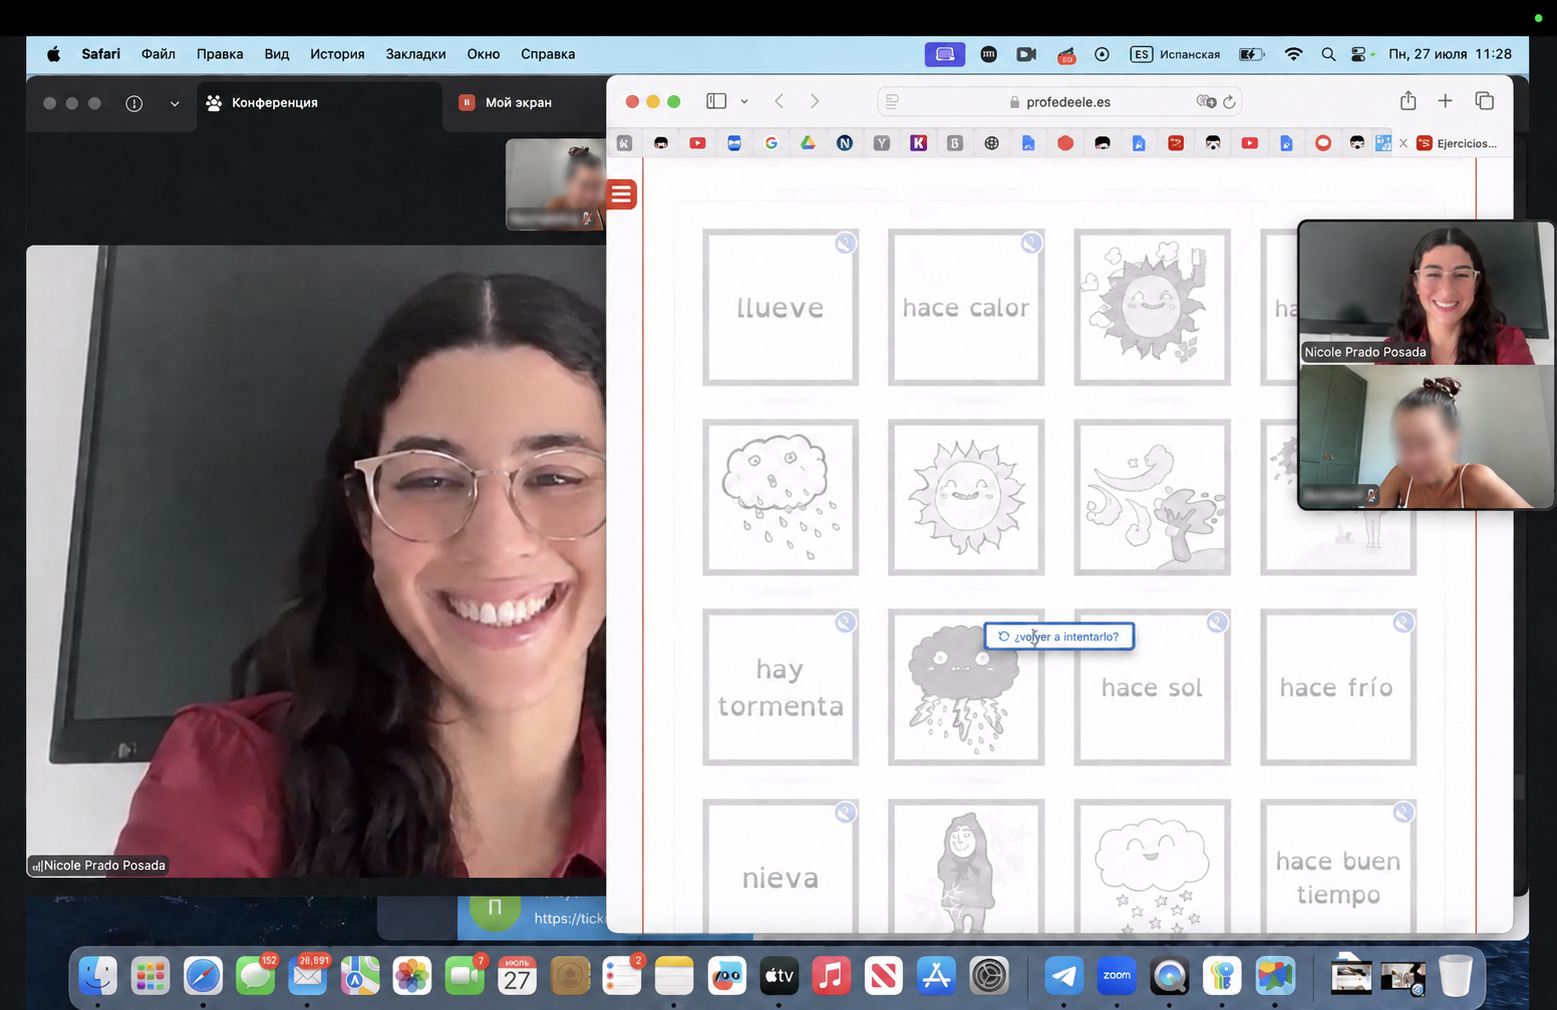1557x1010 pixels.
Task: Open the Закладки menu
Action: point(416,54)
